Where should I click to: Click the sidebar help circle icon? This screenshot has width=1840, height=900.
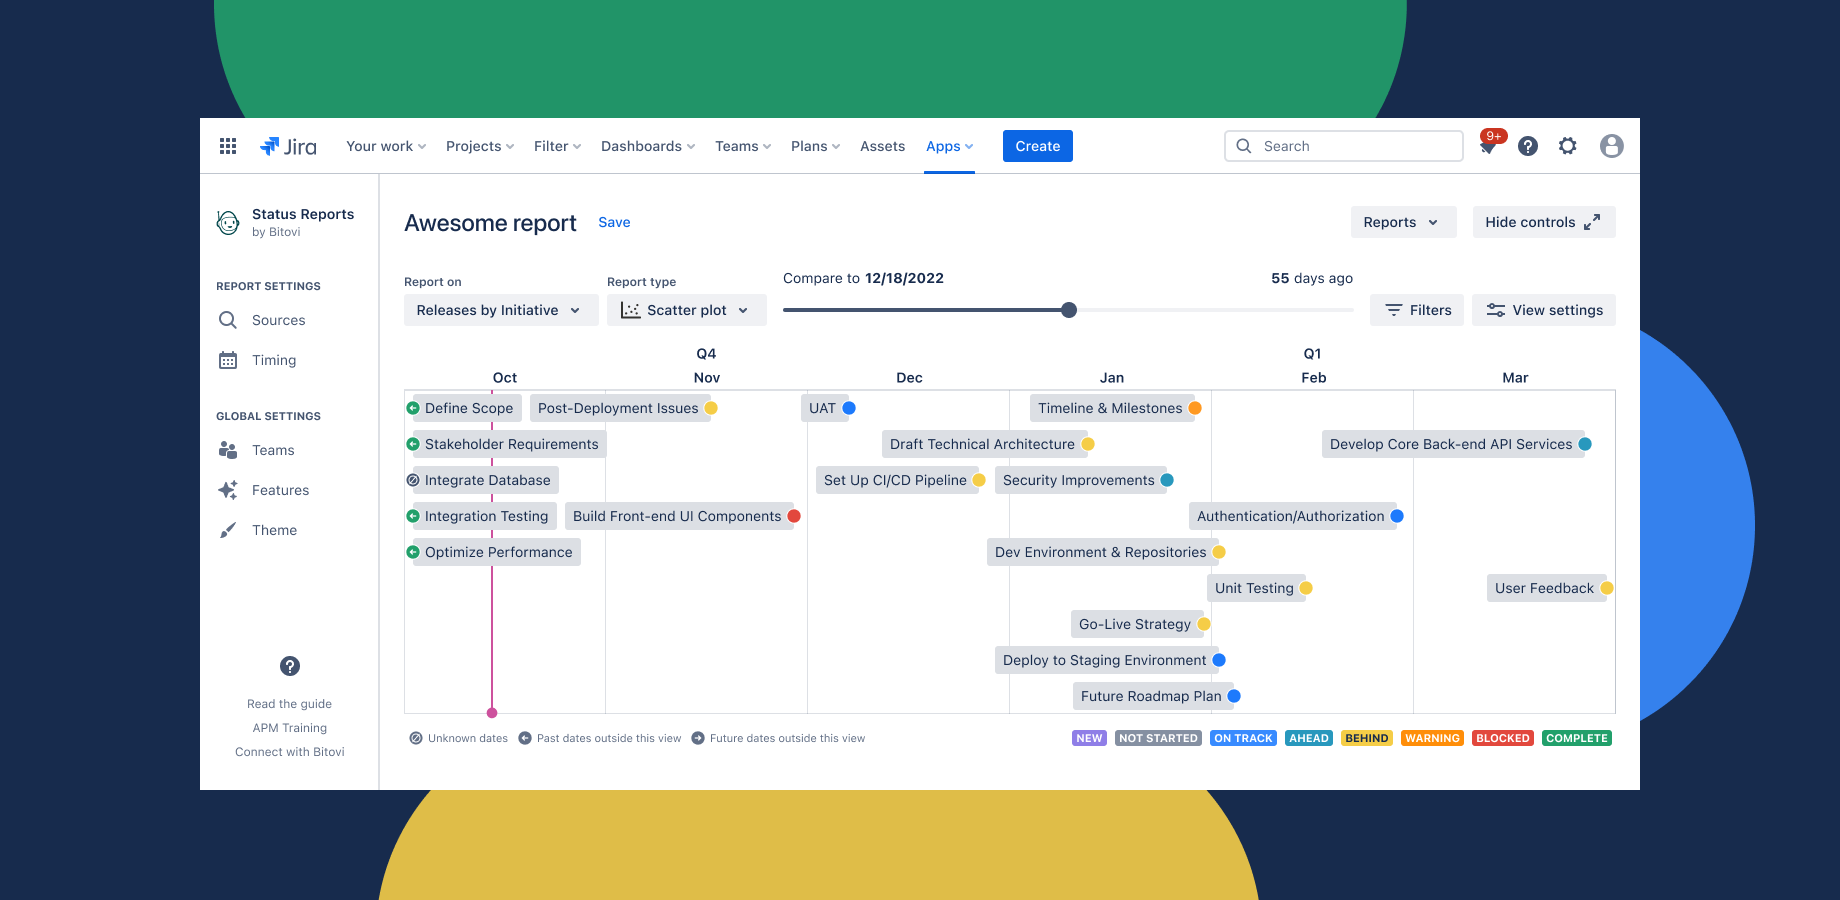(290, 666)
